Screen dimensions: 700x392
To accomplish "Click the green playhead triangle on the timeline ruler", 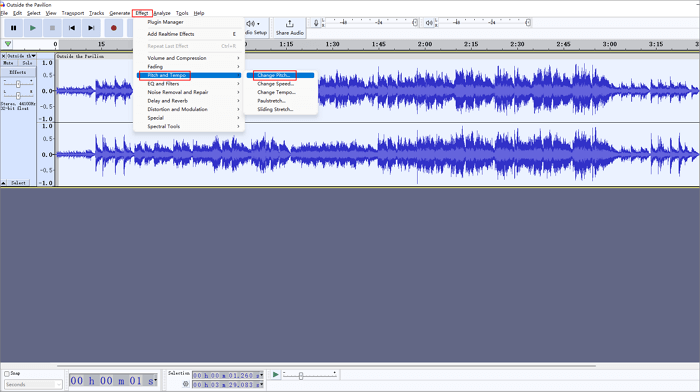I will (x=8, y=44).
